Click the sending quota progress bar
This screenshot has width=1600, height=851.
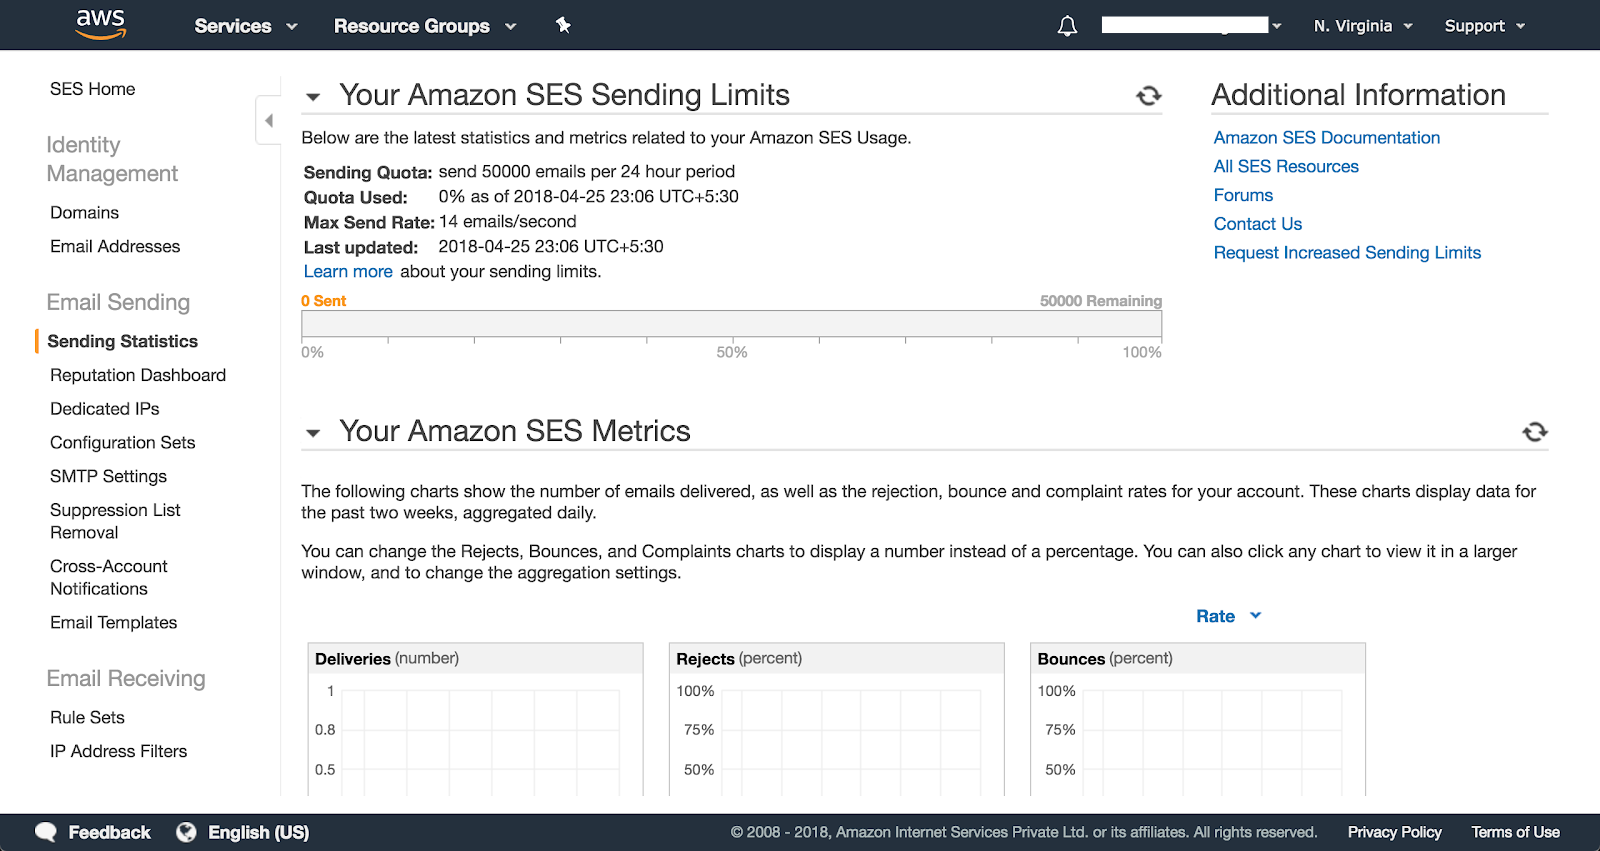click(x=731, y=324)
